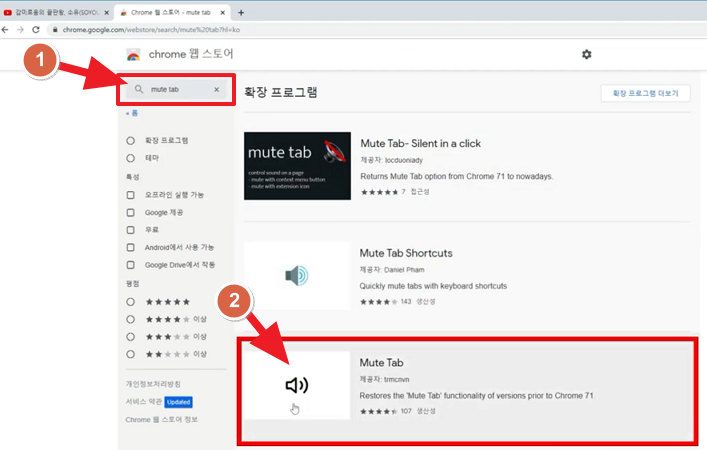
Task: Open the black mute tab thumbnail
Action: tap(297, 166)
